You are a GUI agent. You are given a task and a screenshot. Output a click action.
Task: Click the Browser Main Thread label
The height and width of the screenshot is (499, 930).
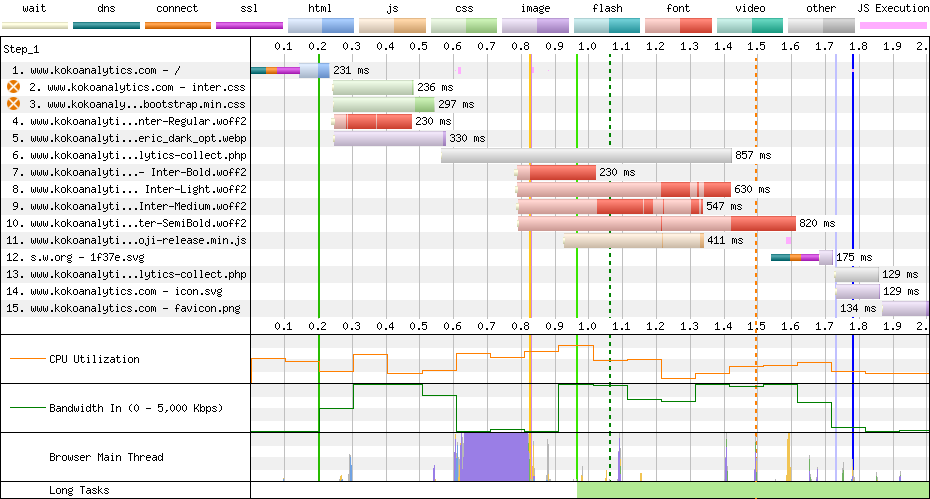pyautogui.click(x=106, y=457)
